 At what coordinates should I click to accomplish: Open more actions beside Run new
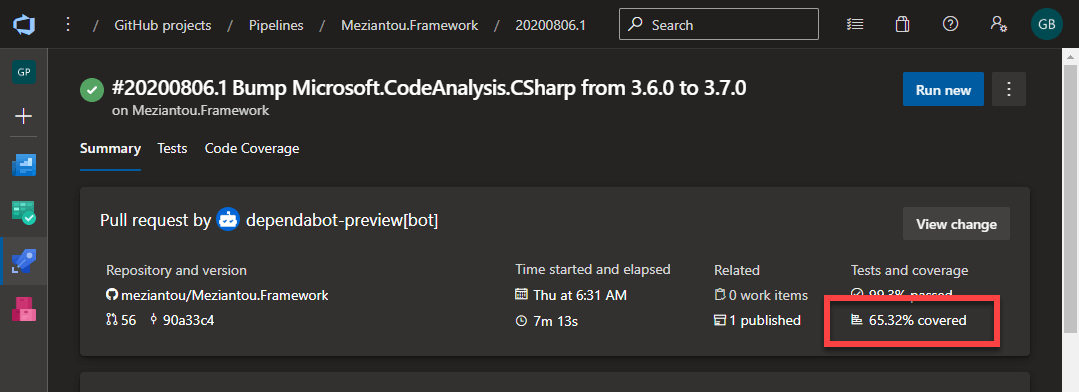(x=1009, y=89)
